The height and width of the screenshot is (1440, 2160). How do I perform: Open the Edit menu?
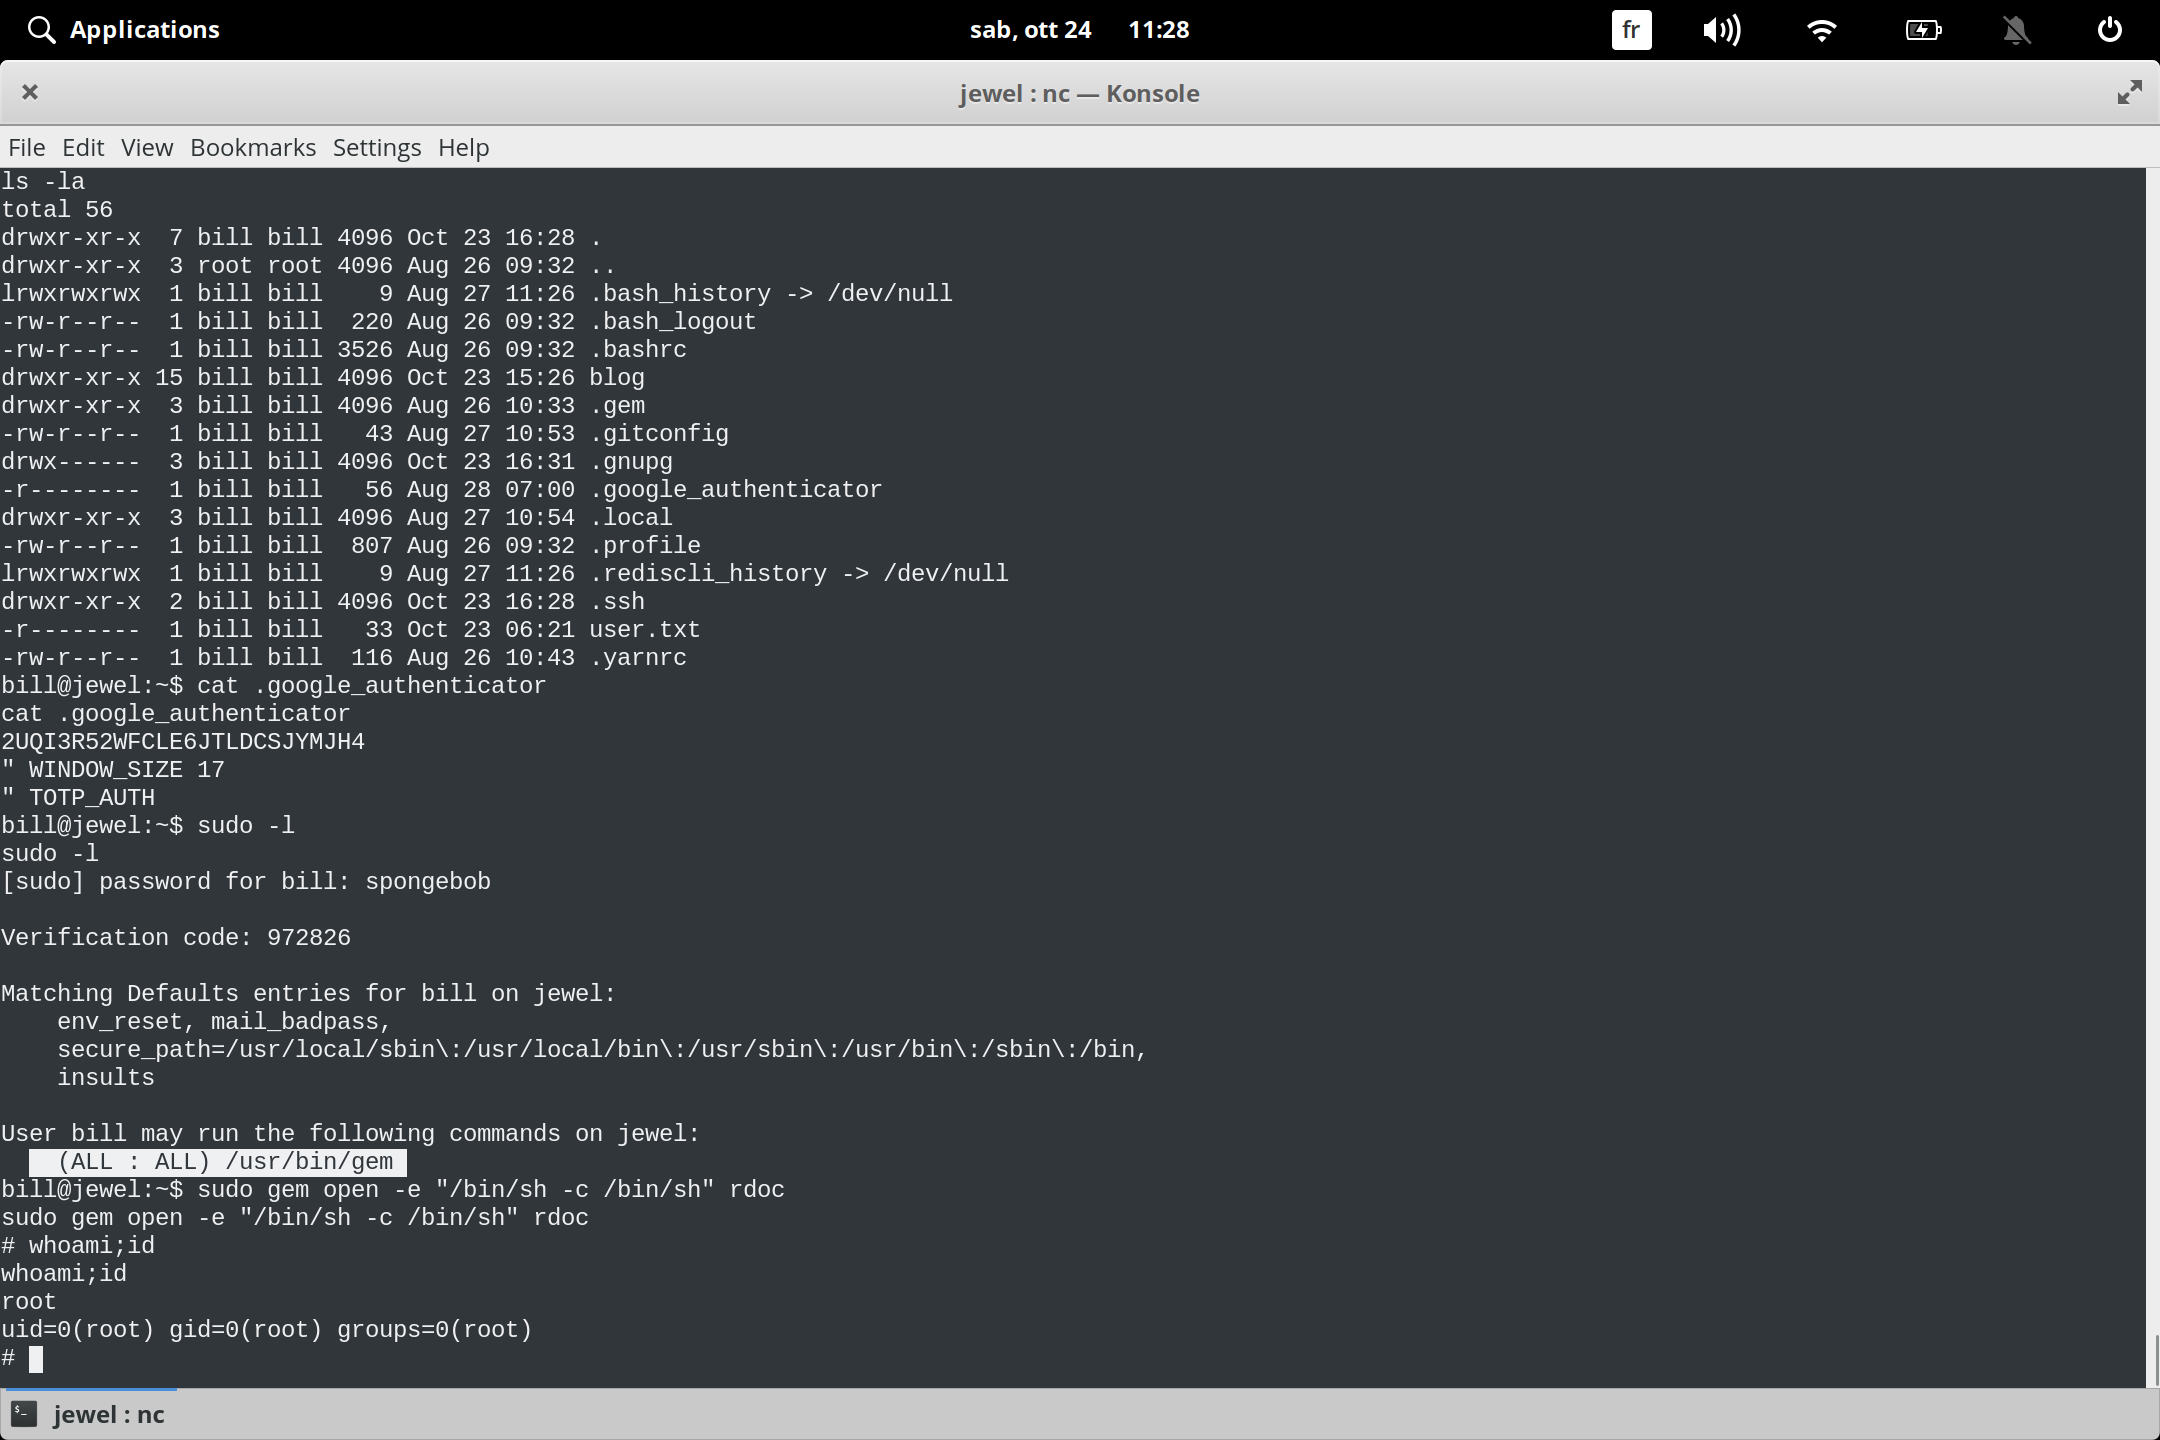pos(83,147)
